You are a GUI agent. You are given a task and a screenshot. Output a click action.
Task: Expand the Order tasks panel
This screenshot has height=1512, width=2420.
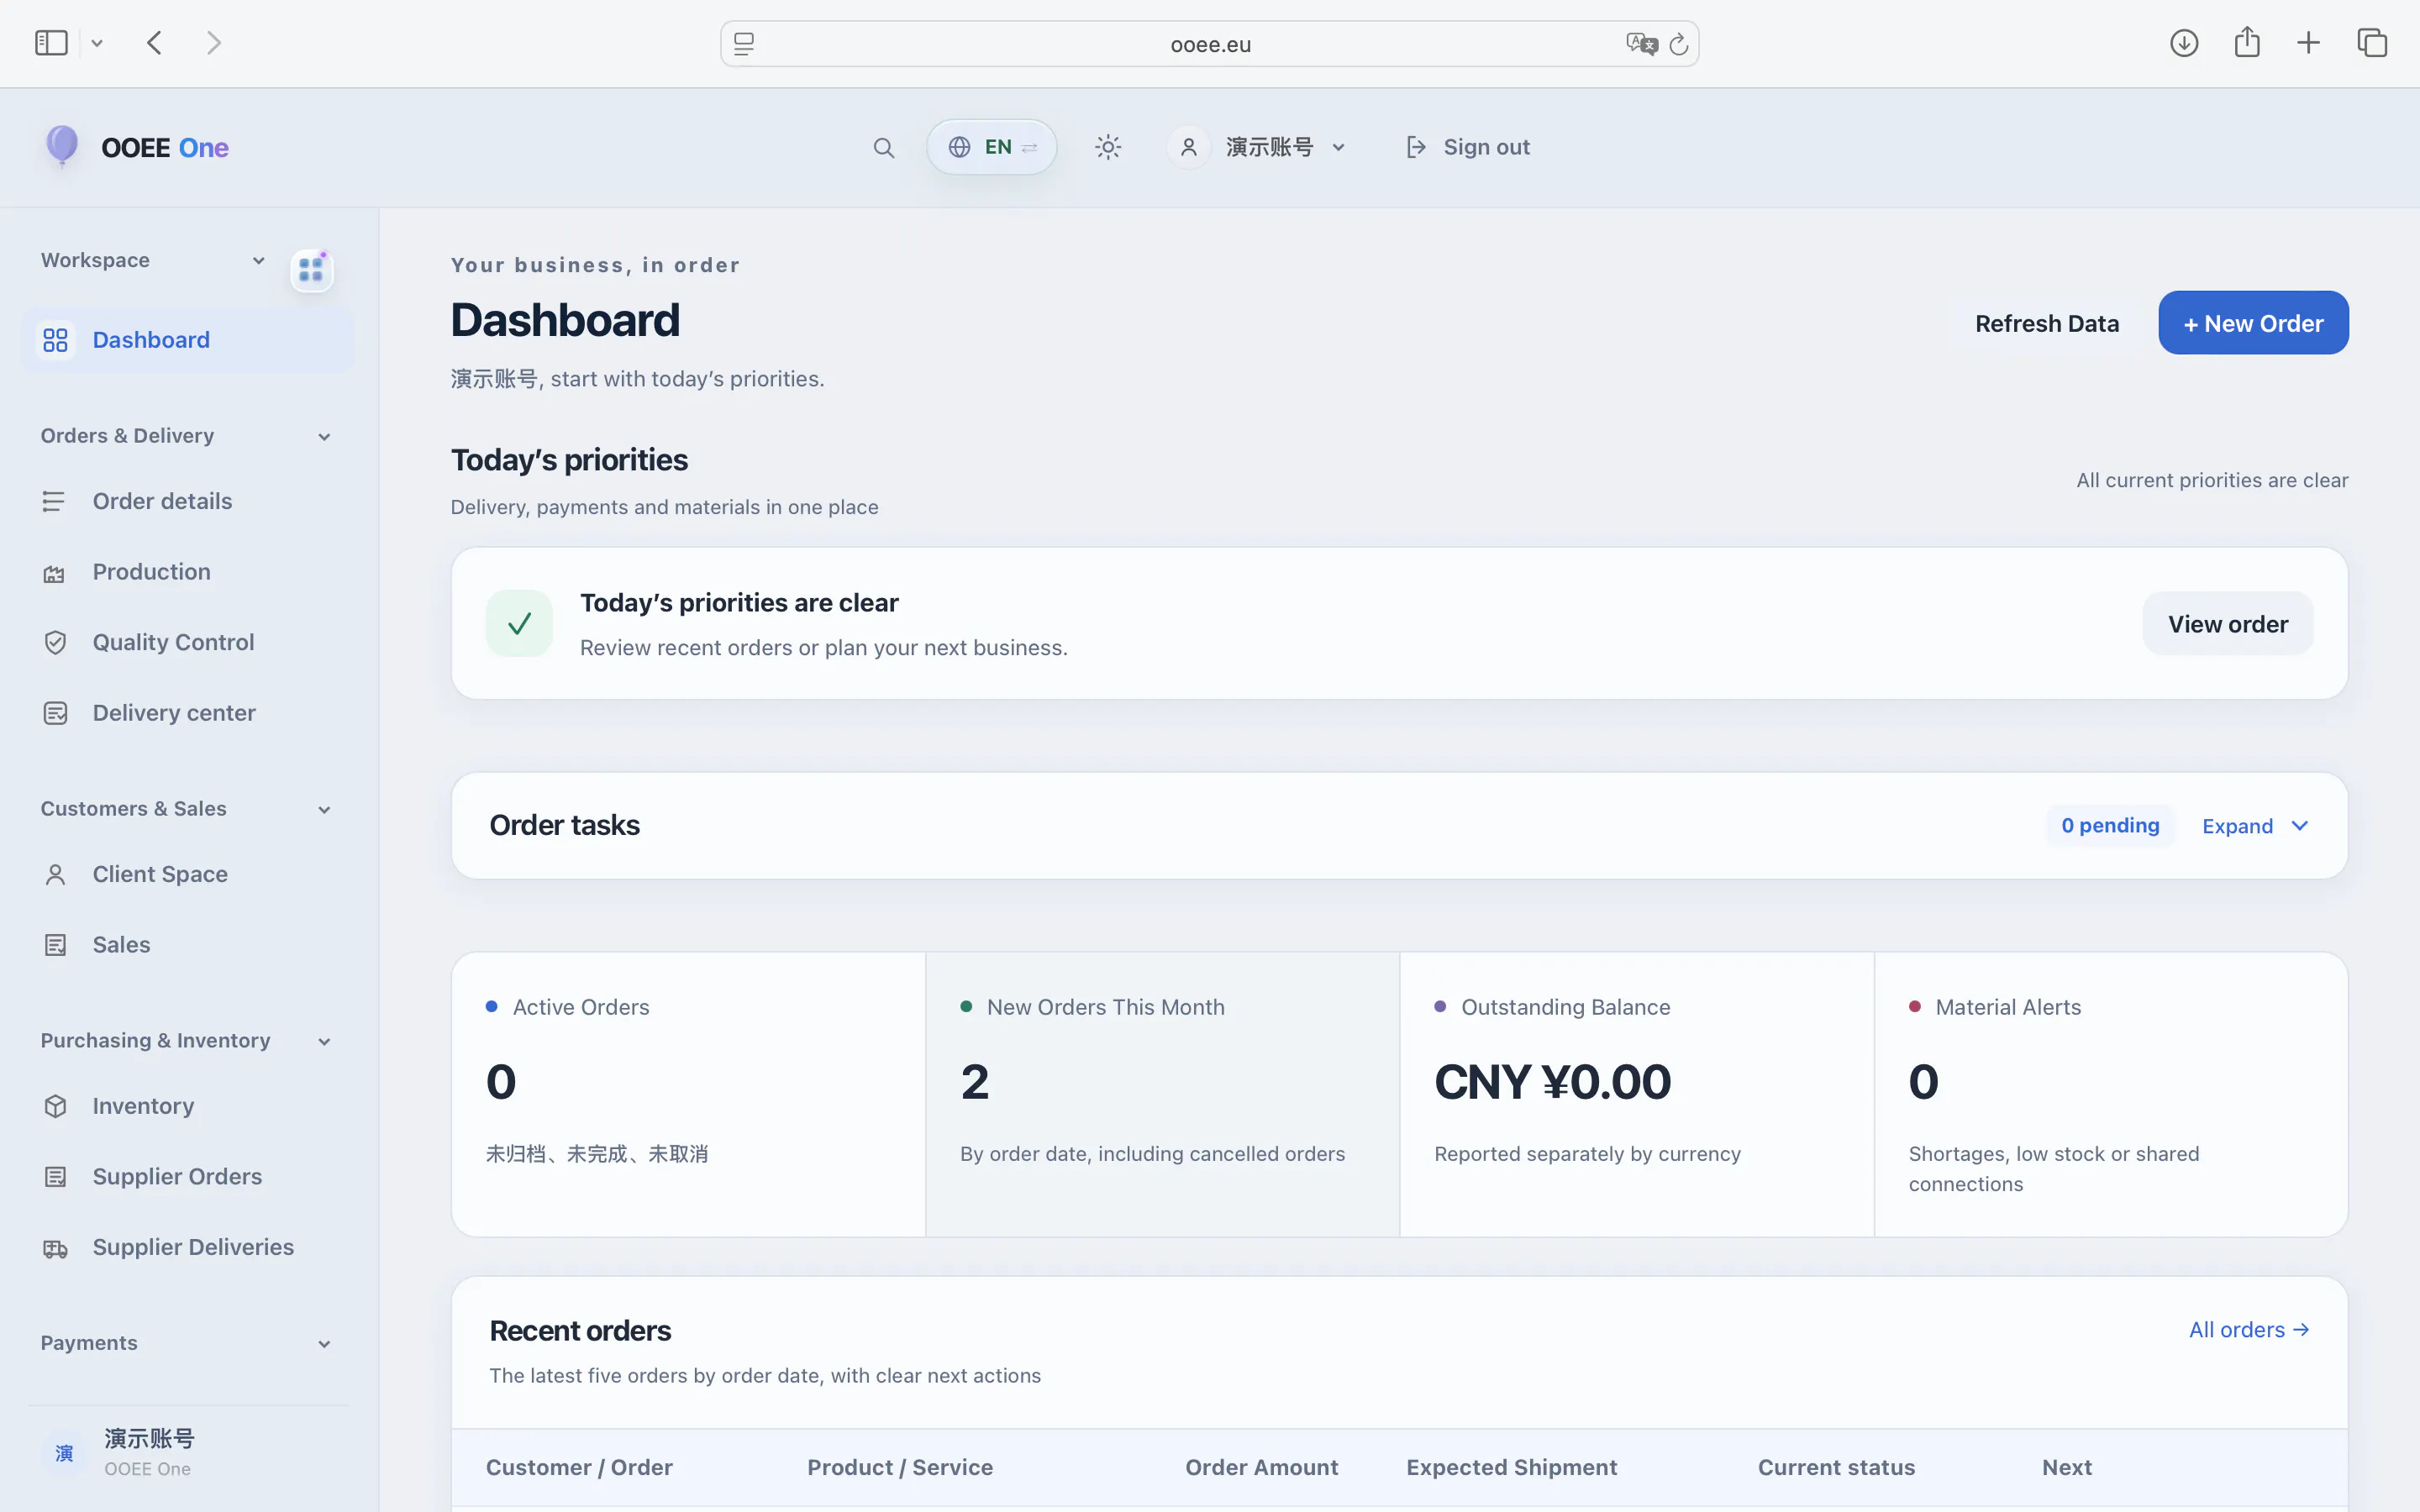(x=2255, y=826)
